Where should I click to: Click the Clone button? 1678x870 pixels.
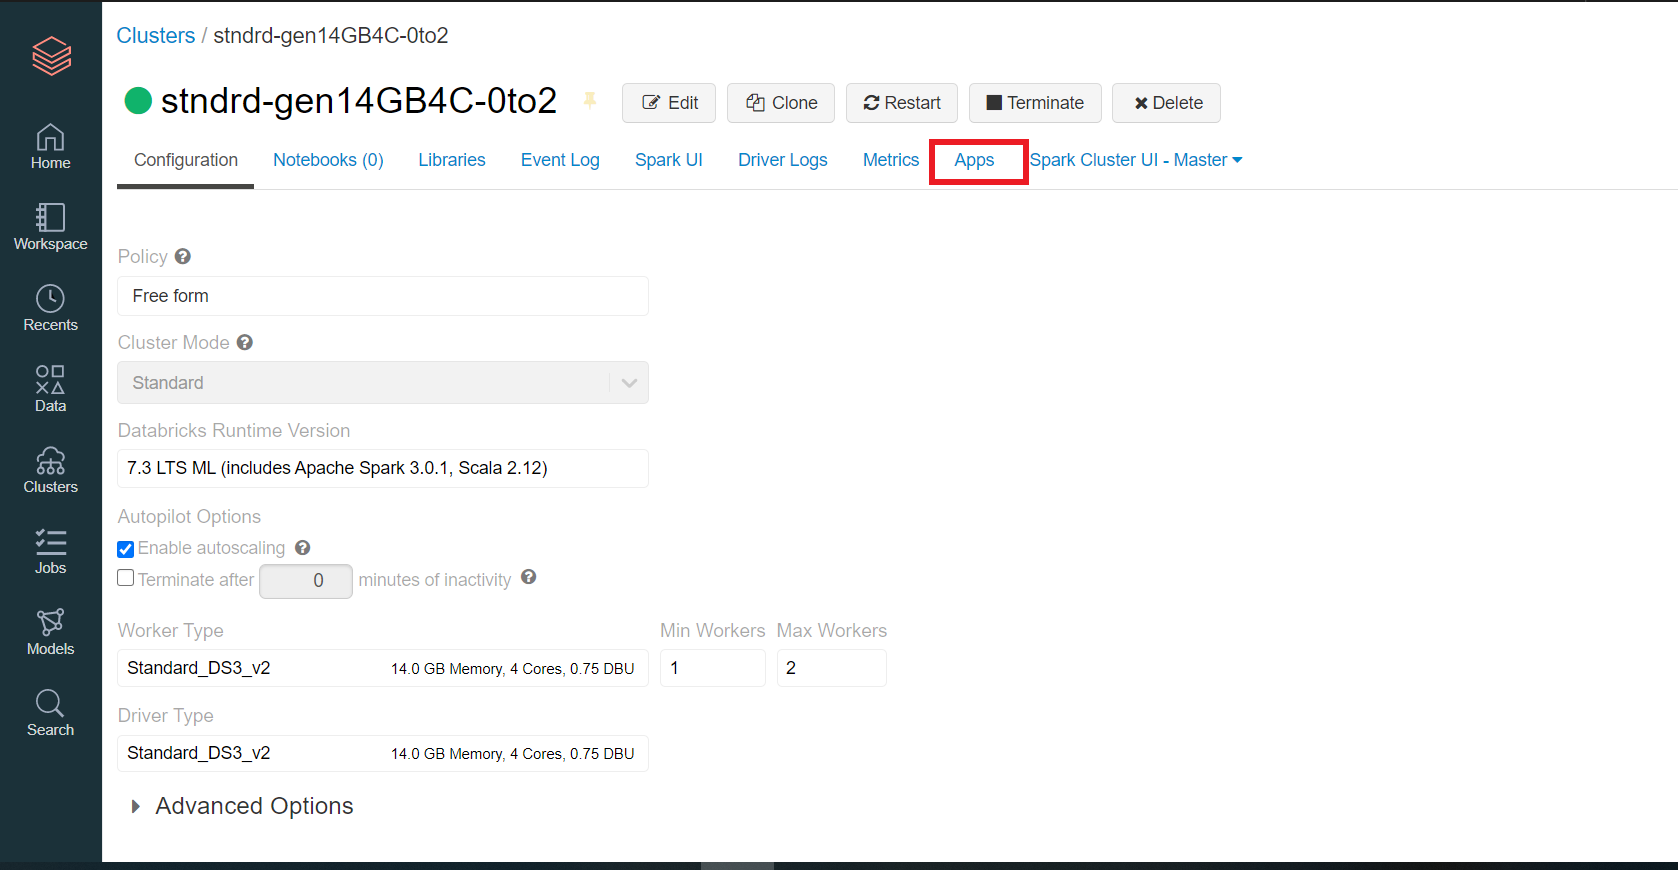[781, 103]
